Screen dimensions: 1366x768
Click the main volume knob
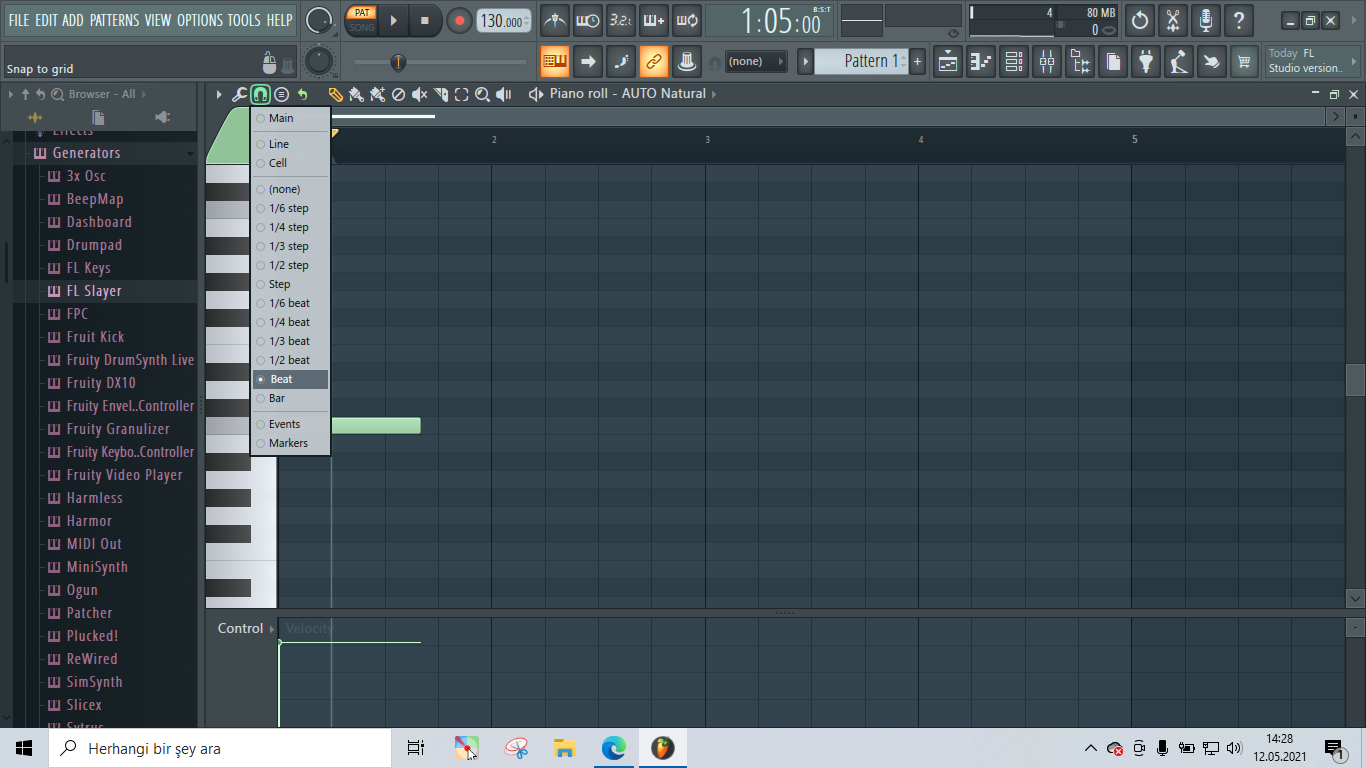click(x=319, y=20)
